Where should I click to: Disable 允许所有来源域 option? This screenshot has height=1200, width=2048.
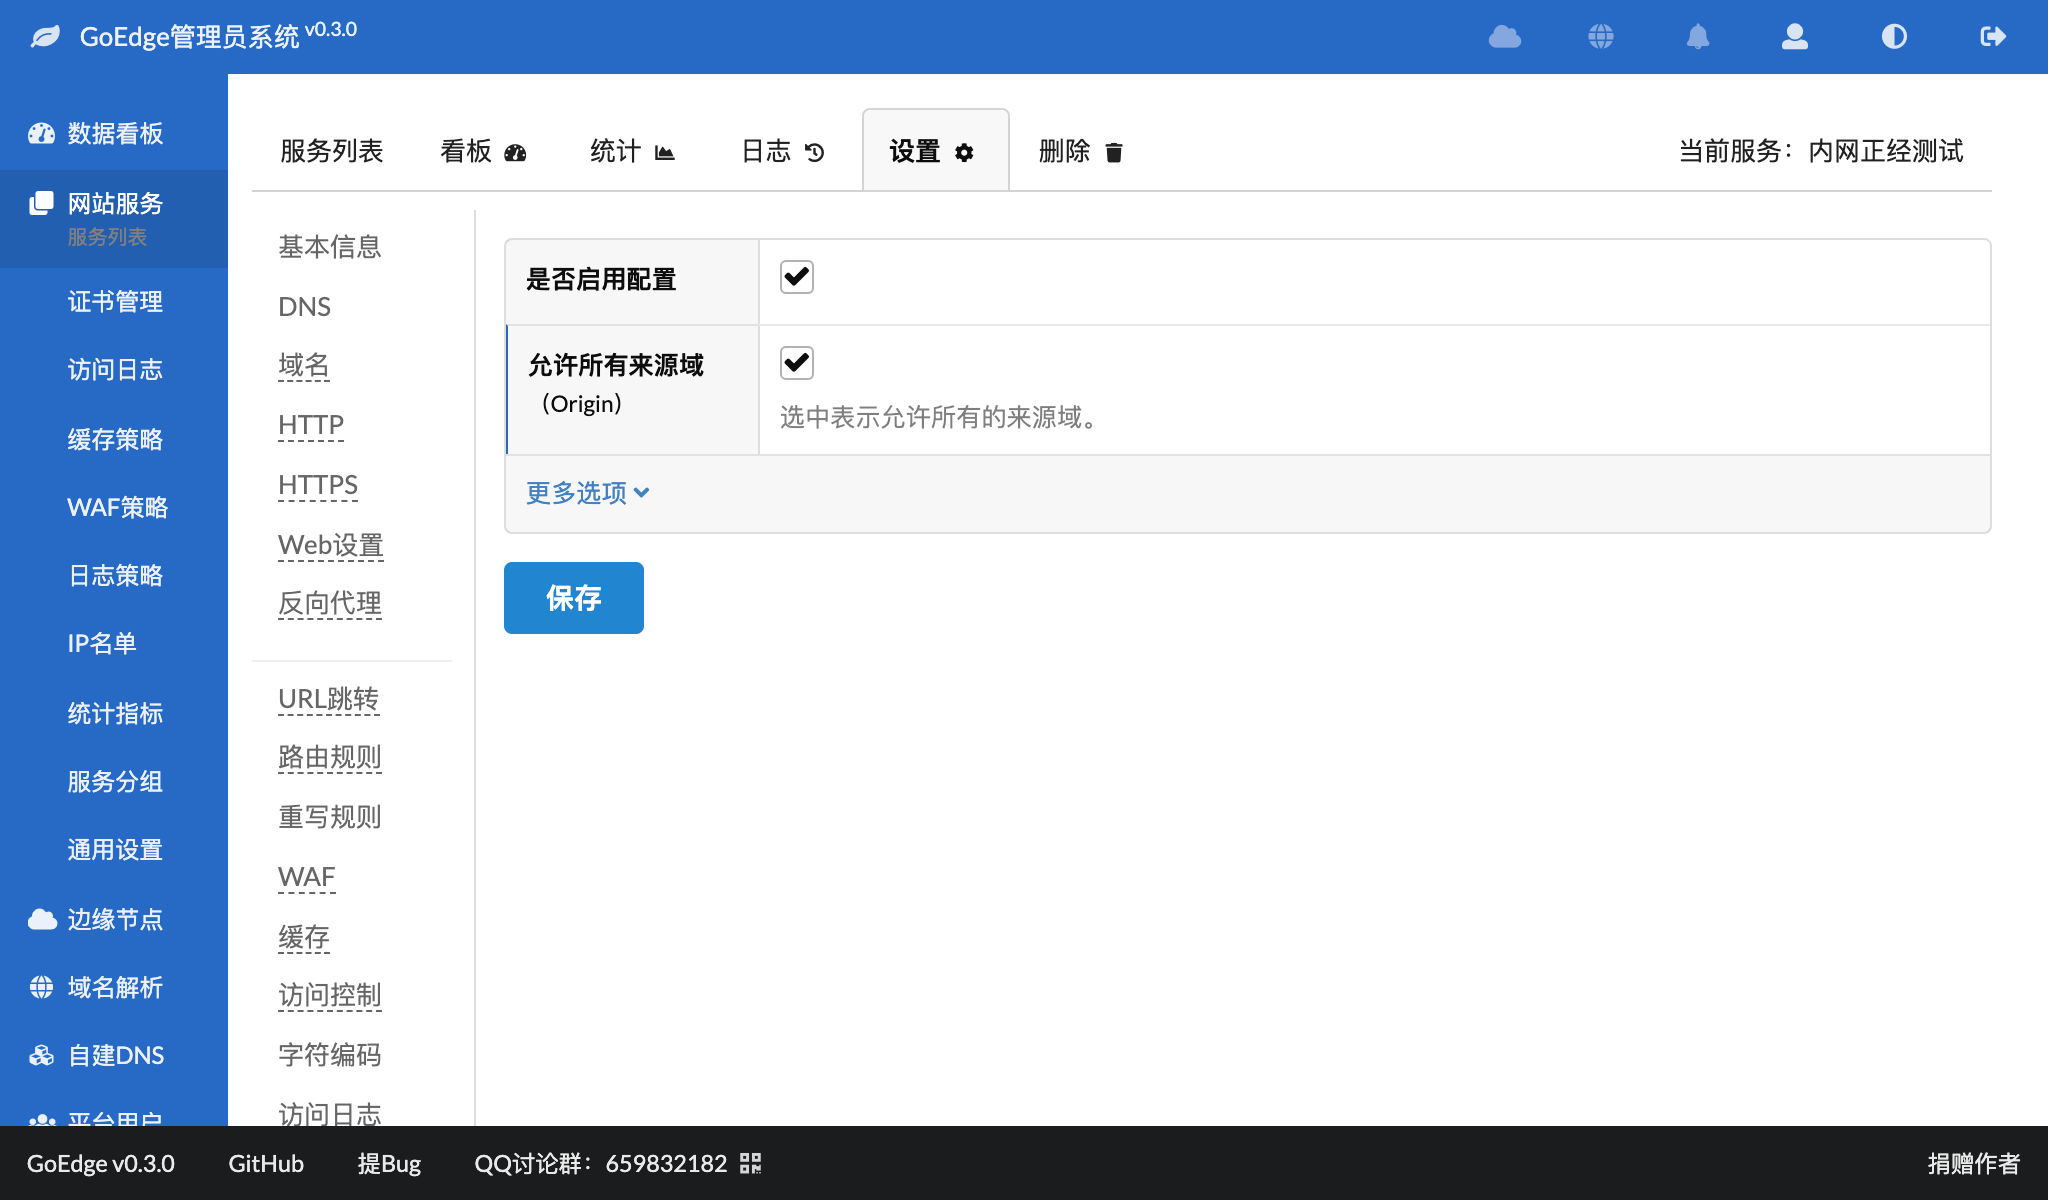coord(796,363)
